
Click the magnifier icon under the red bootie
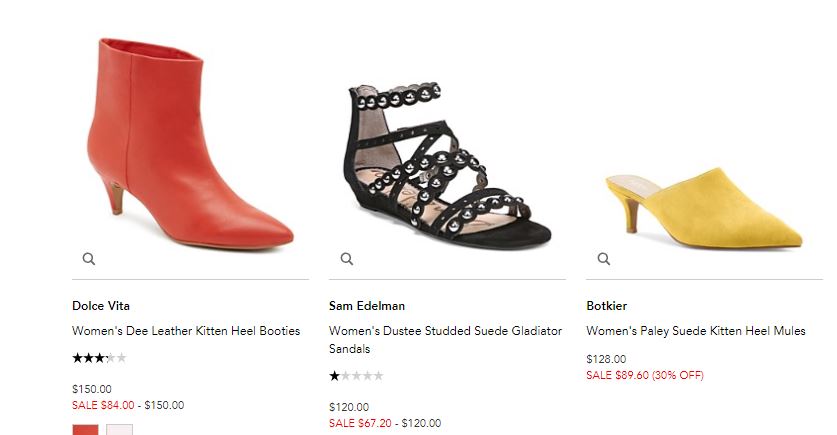tap(89, 259)
